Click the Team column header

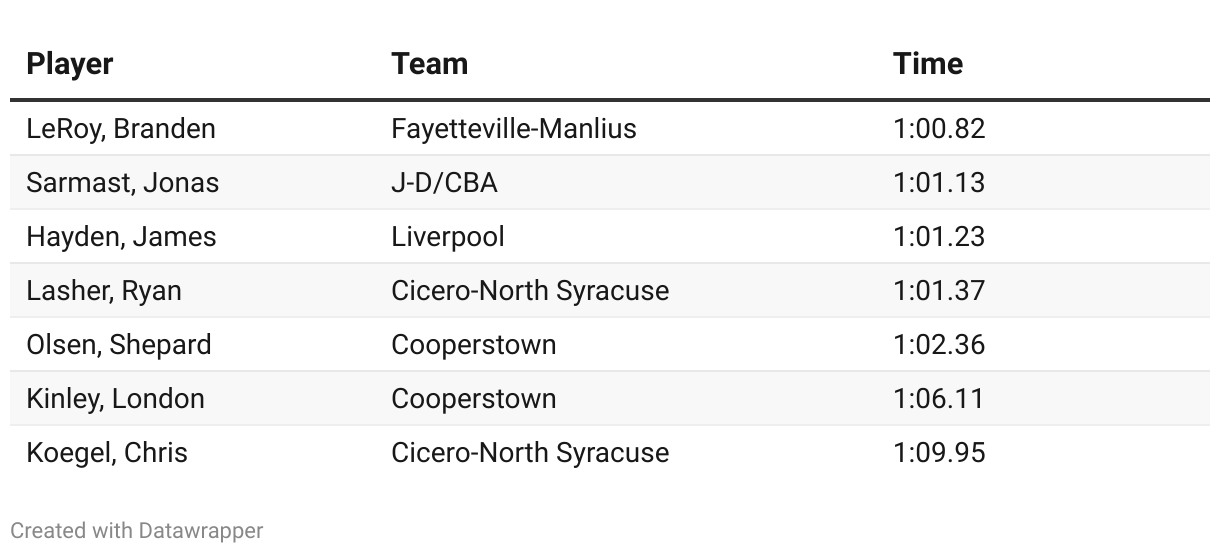tap(429, 64)
